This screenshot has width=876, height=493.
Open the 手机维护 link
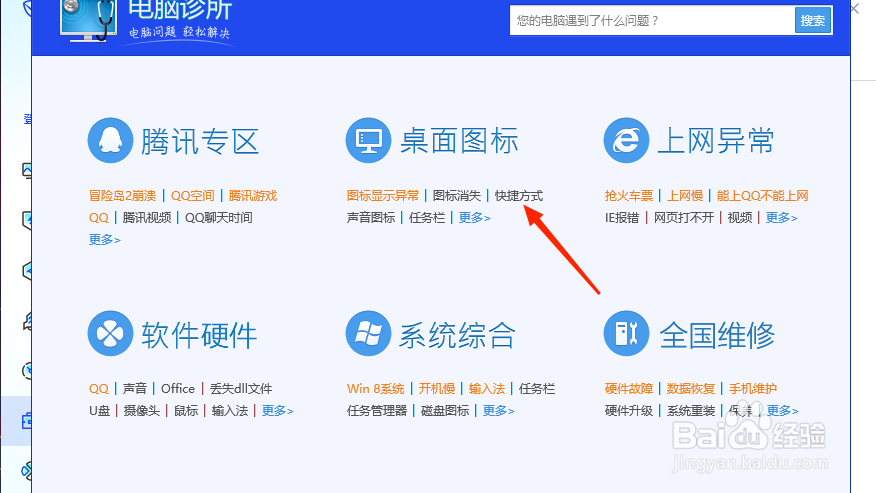753,388
